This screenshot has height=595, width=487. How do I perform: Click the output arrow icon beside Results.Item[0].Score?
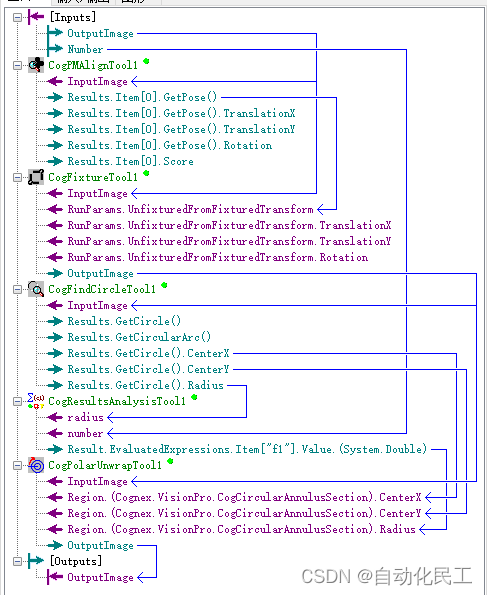(x=55, y=161)
